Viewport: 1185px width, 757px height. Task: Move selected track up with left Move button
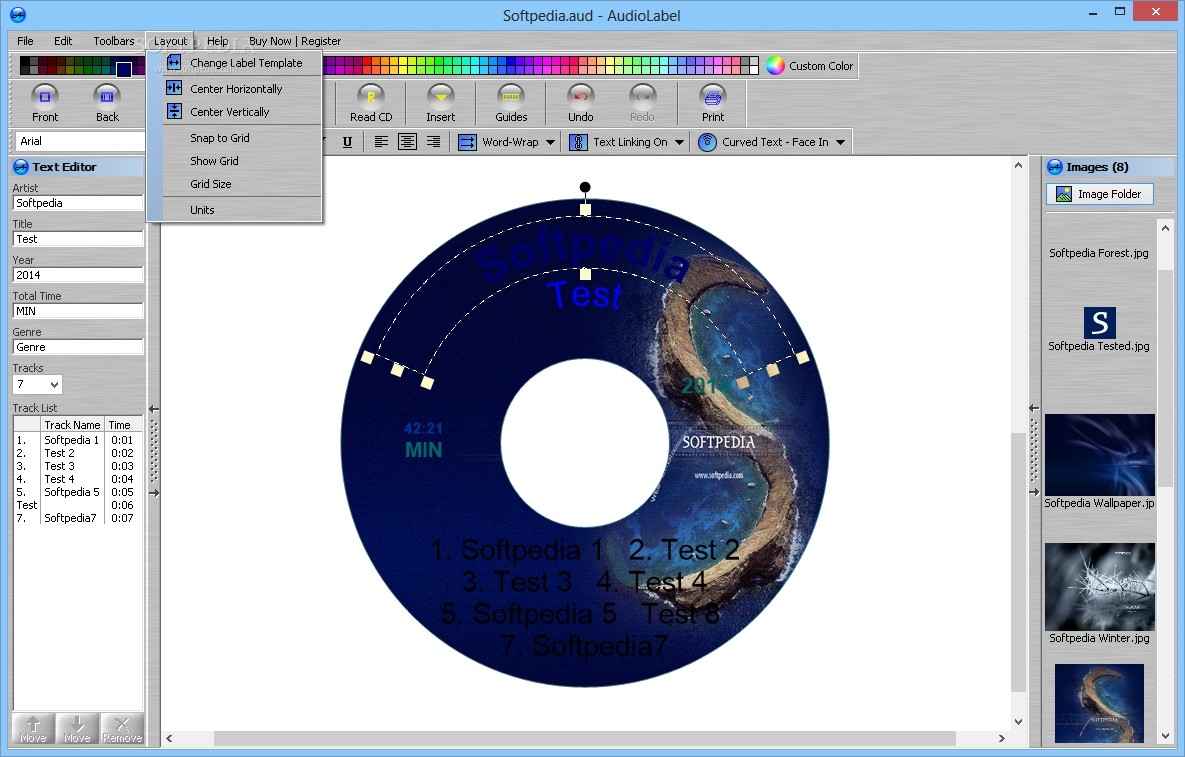coord(33,728)
